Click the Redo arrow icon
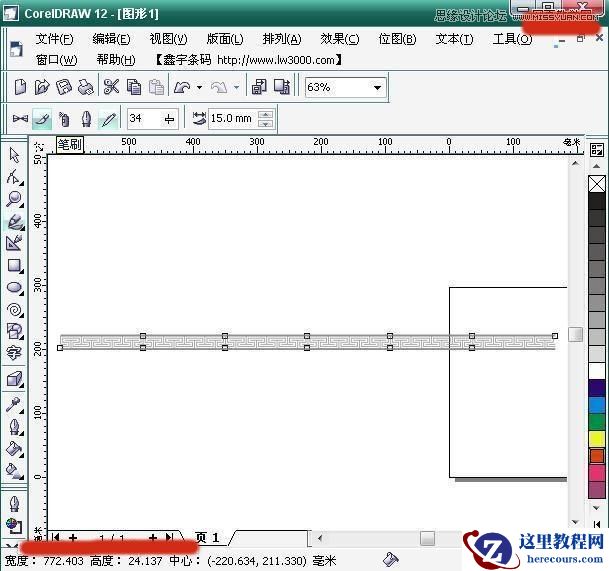The height and width of the screenshot is (571, 609). click(219, 87)
